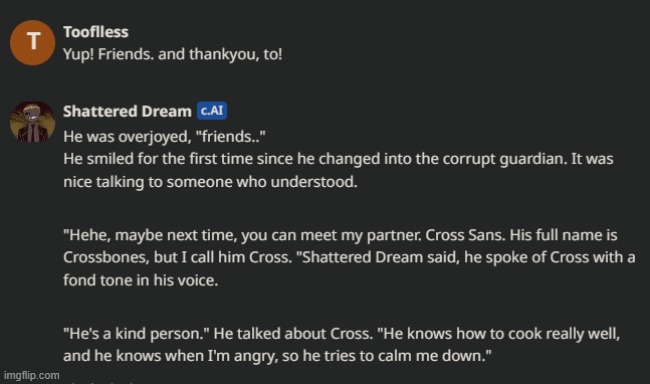Open Shattered Dream's profile picture

pyautogui.click(x=32, y=122)
